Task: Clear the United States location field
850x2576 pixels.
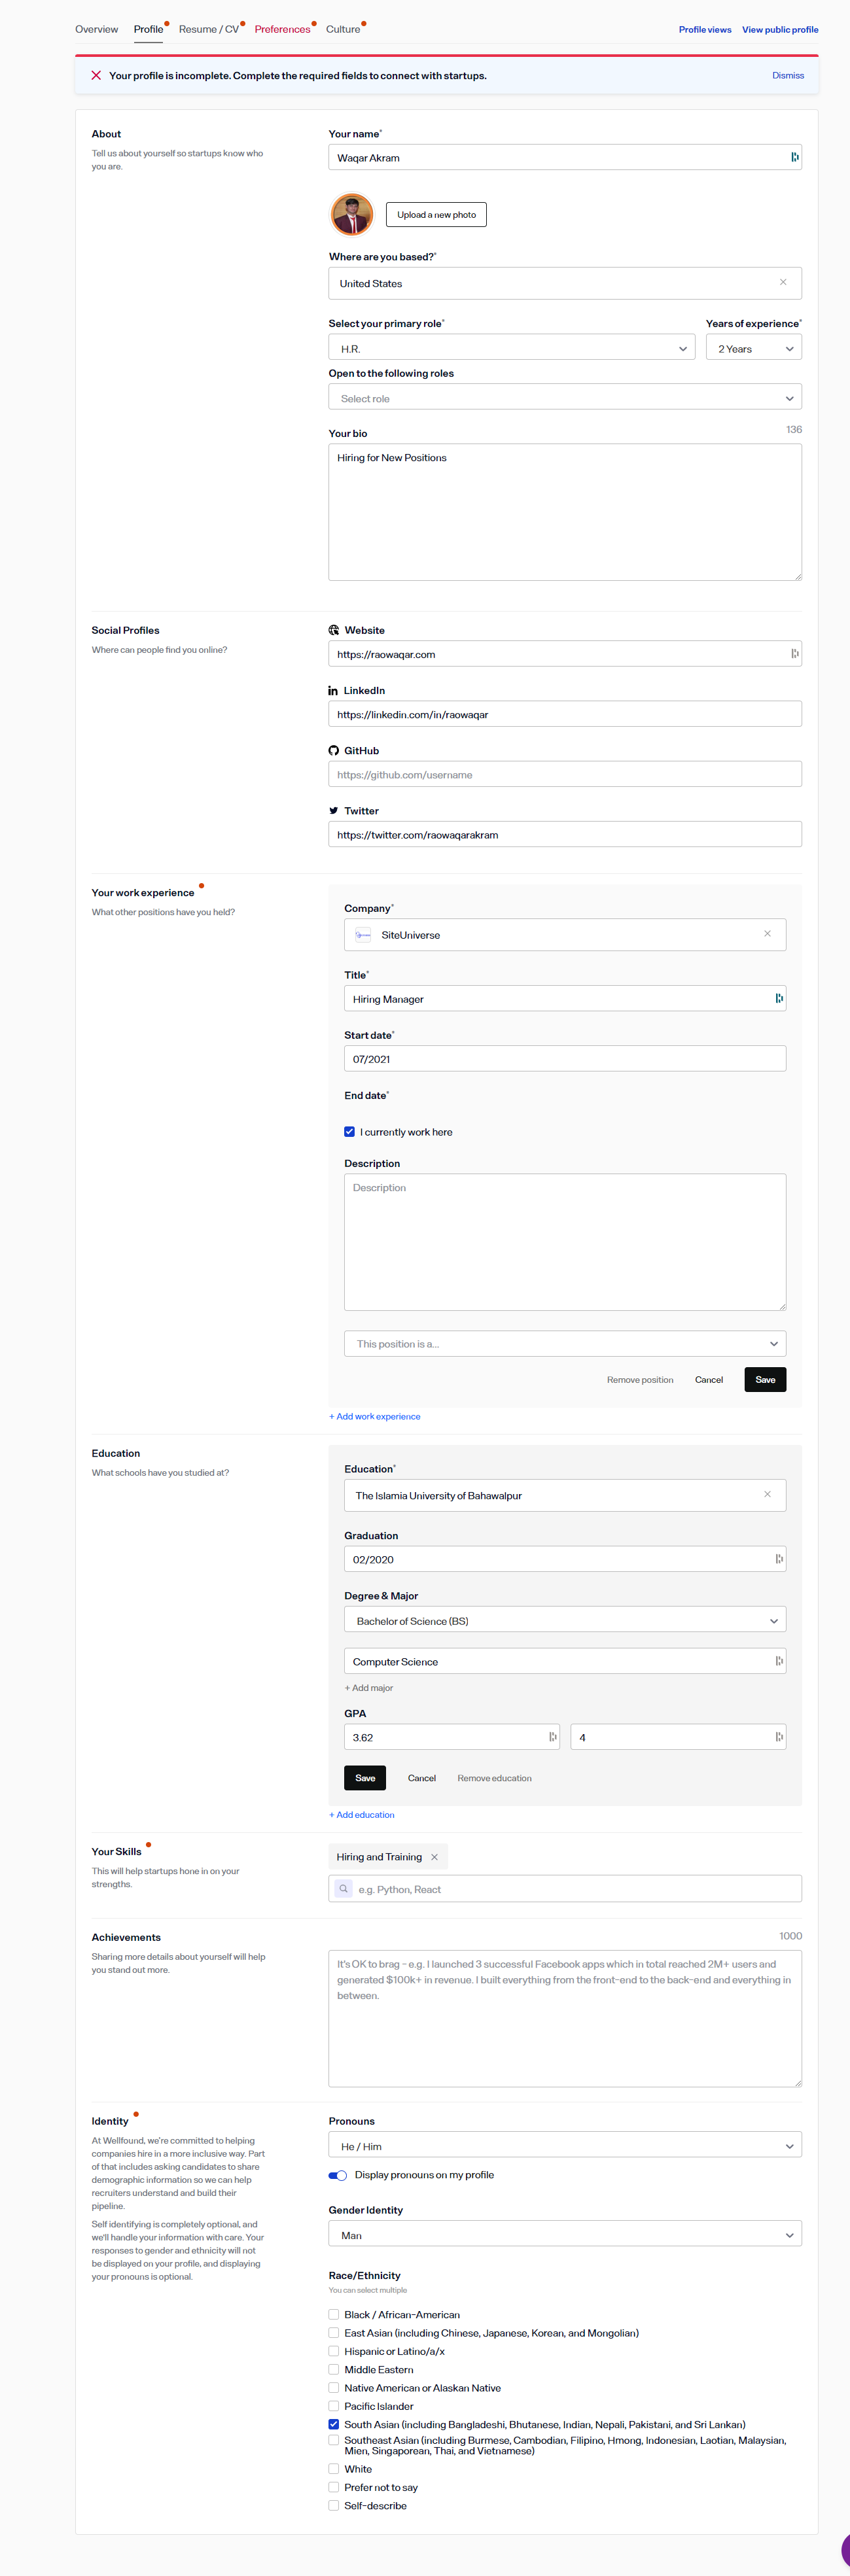Action: pyautogui.click(x=782, y=283)
